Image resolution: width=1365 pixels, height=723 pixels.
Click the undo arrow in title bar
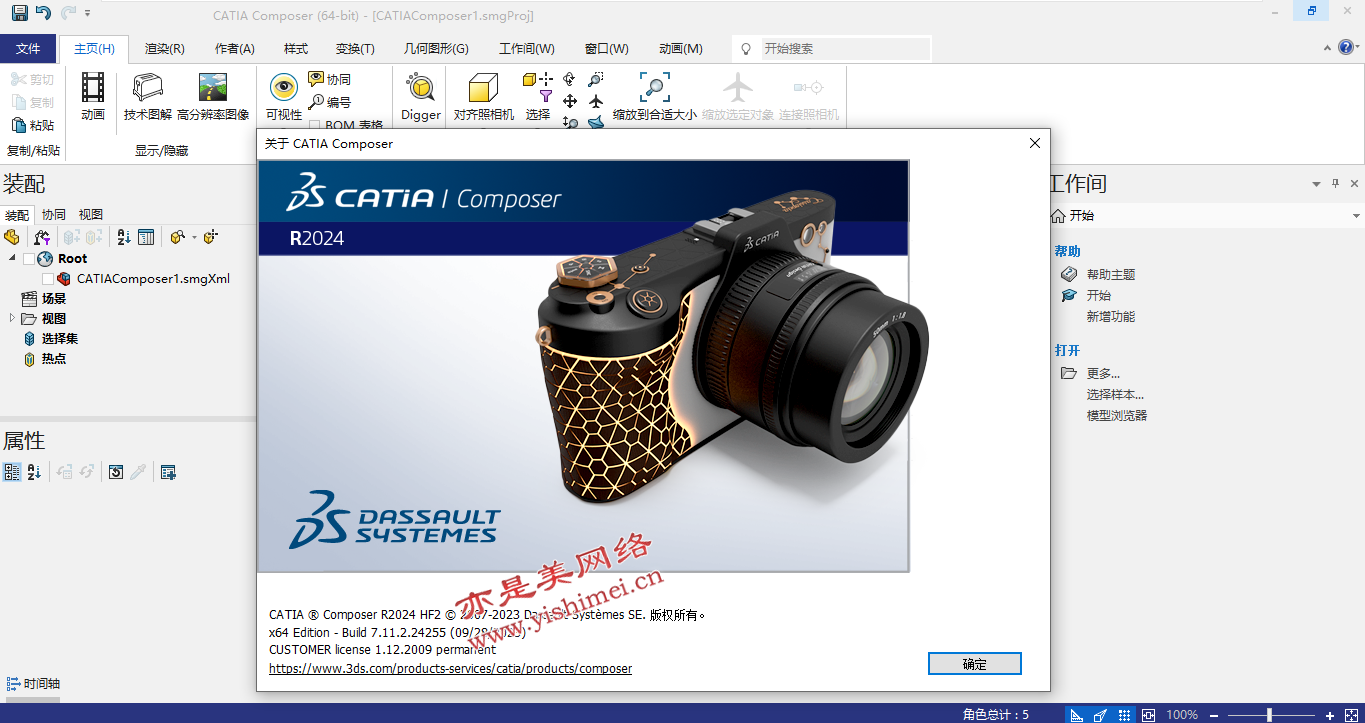[43, 13]
